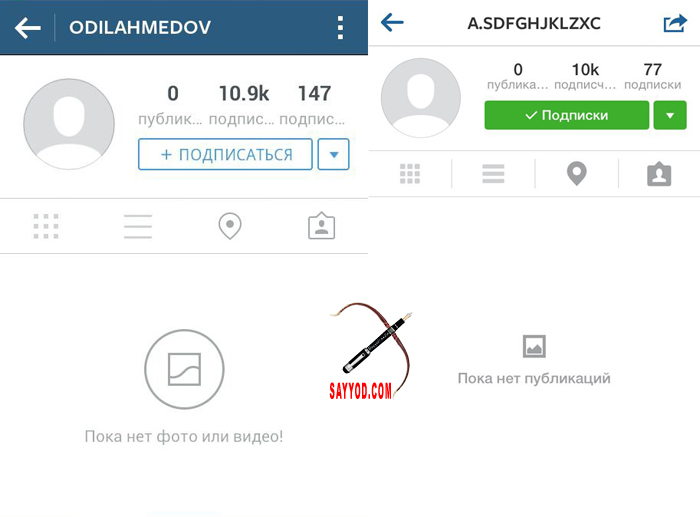Image resolution: width=700 pixels, height=517 pixels.
Task: View A.SDFGHJKLZXC's 10k followers
Action: (x=585, y=76)
